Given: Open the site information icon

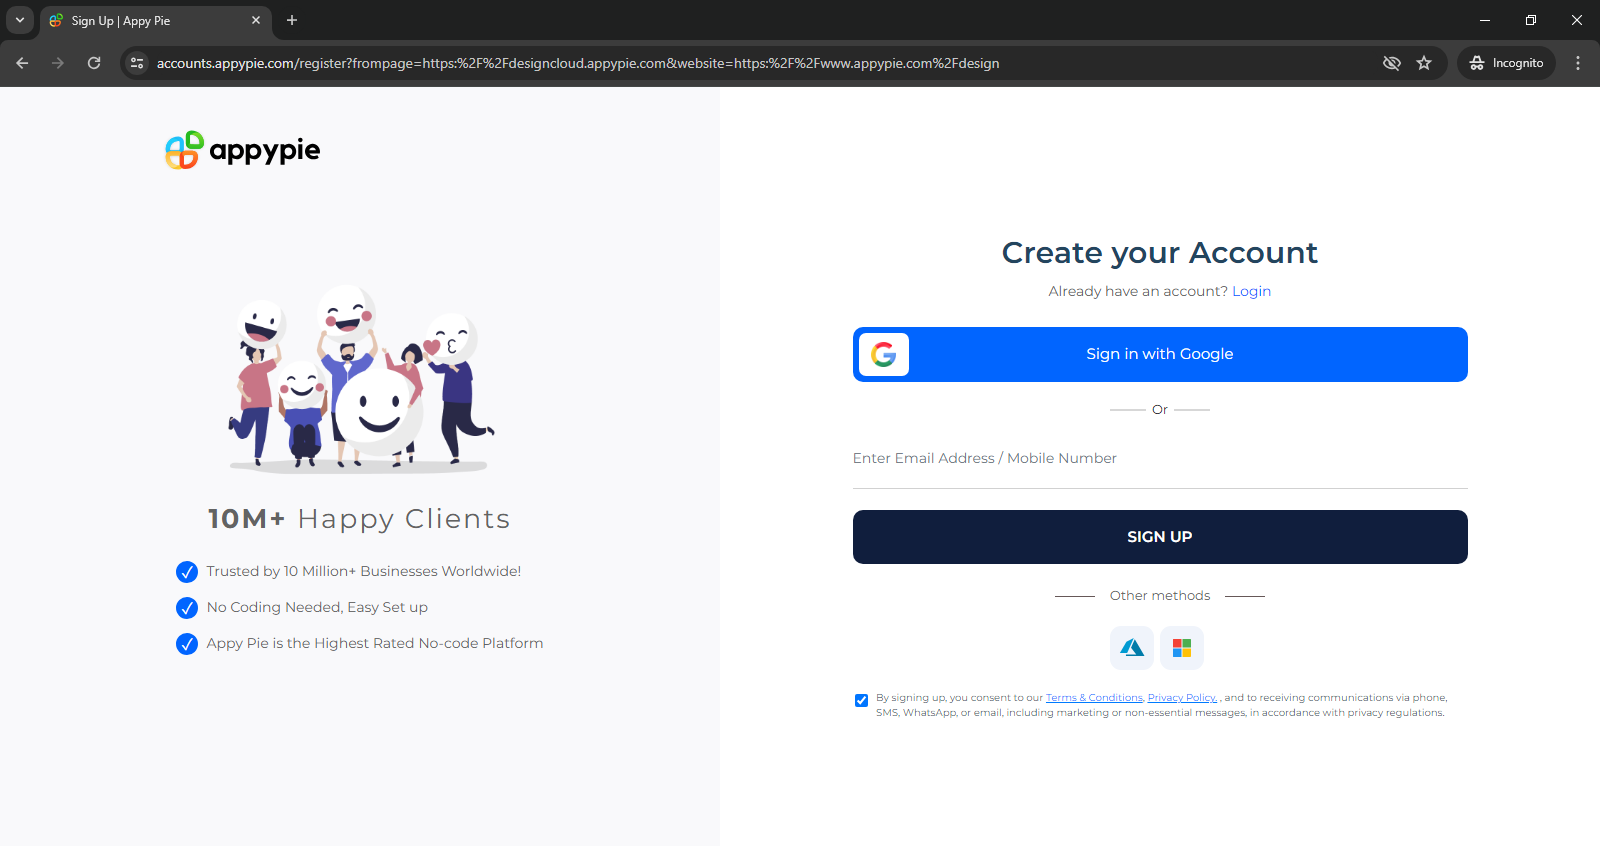Looking at the screenshot, I should [x=137, y=63].
